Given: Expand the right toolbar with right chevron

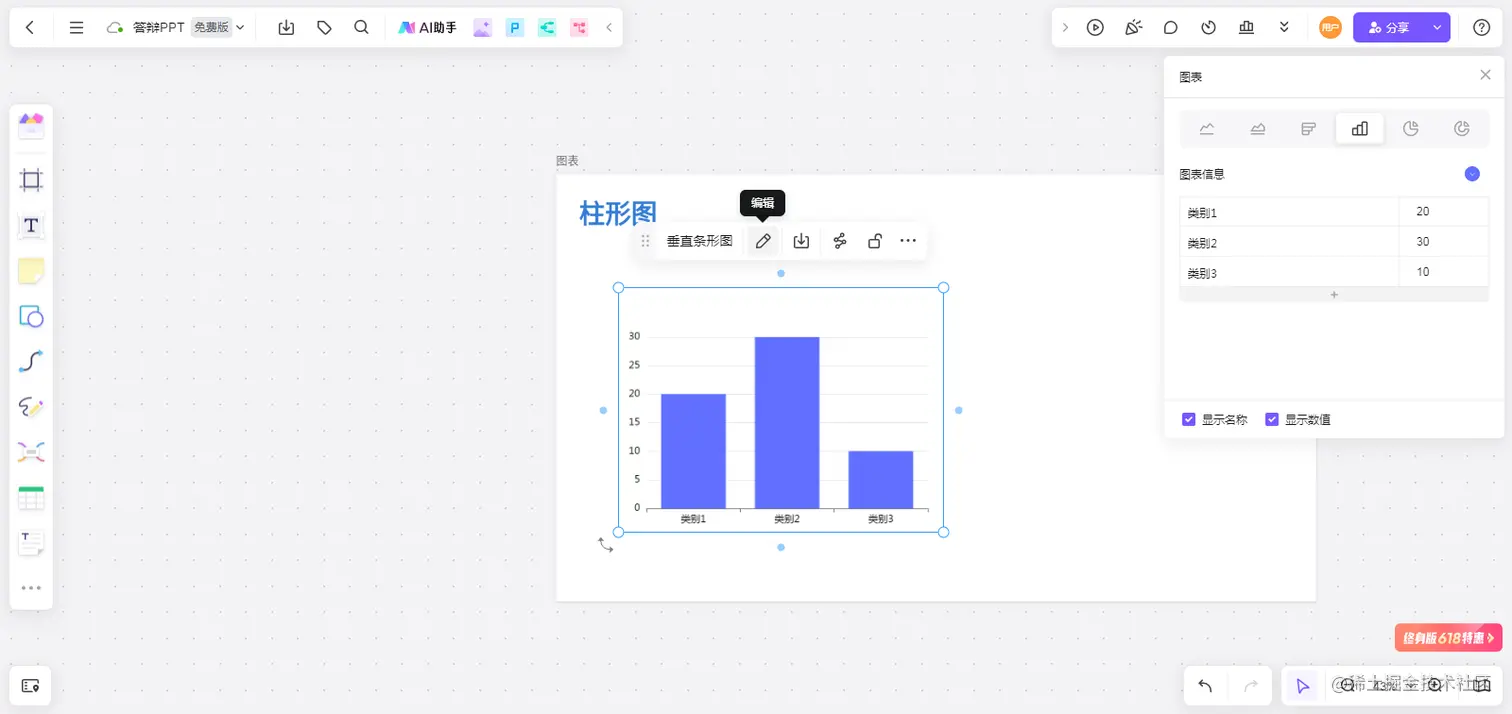Looking at the screenshot, I should [x=1065, y=28].
